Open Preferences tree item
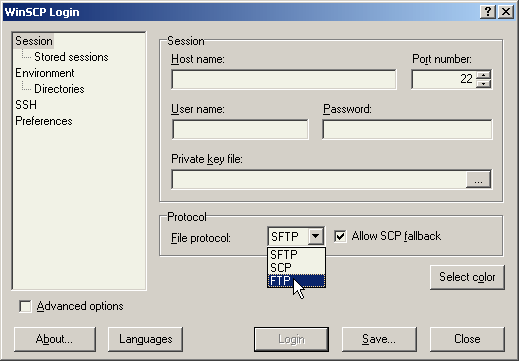 [44, 121]
